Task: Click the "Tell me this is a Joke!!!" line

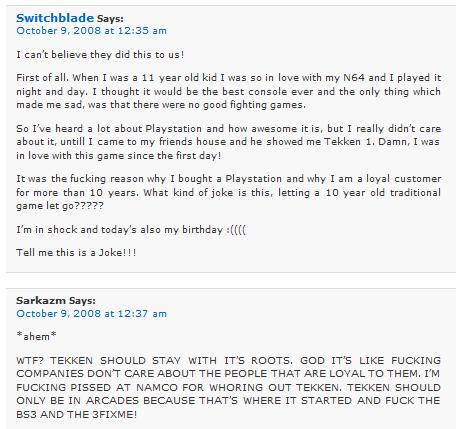Action: click(76, 252)
